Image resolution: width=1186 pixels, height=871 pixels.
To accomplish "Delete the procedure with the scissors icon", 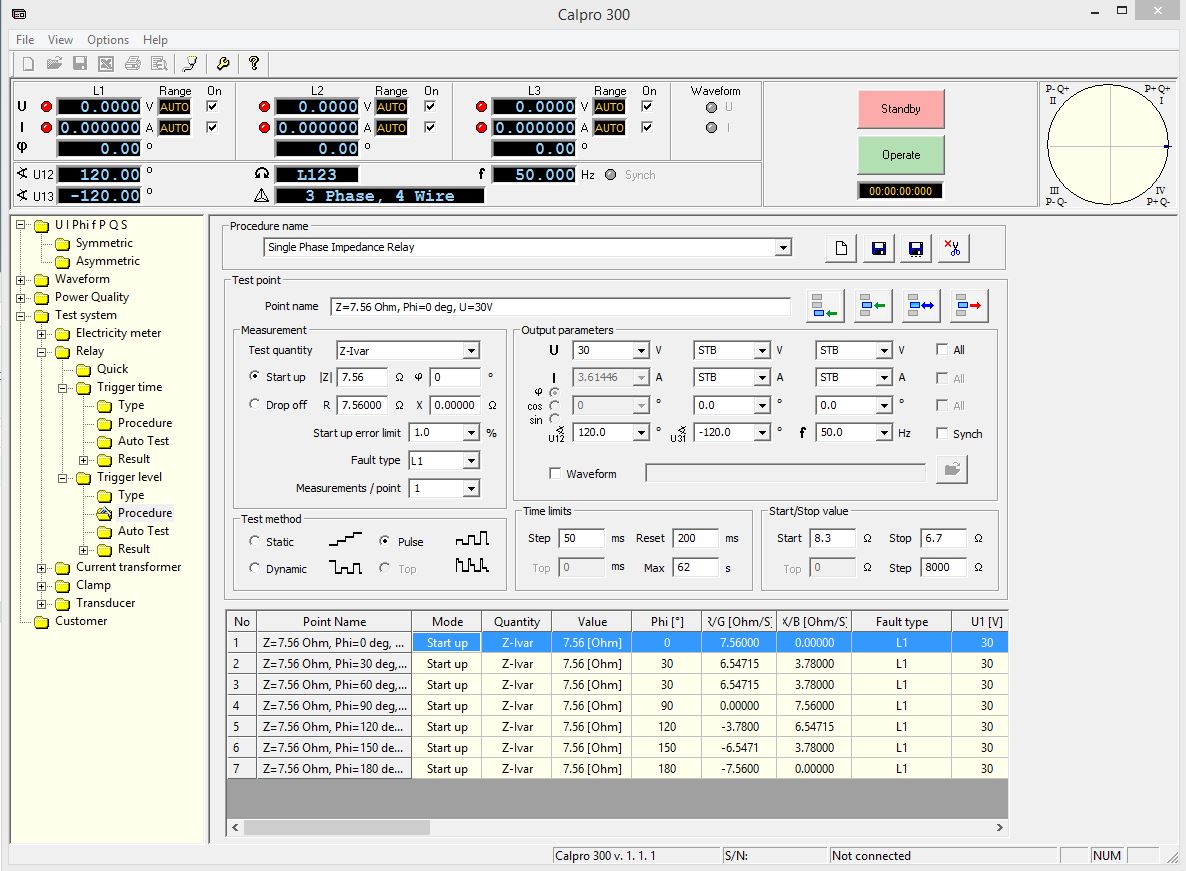I will (953, 248).
